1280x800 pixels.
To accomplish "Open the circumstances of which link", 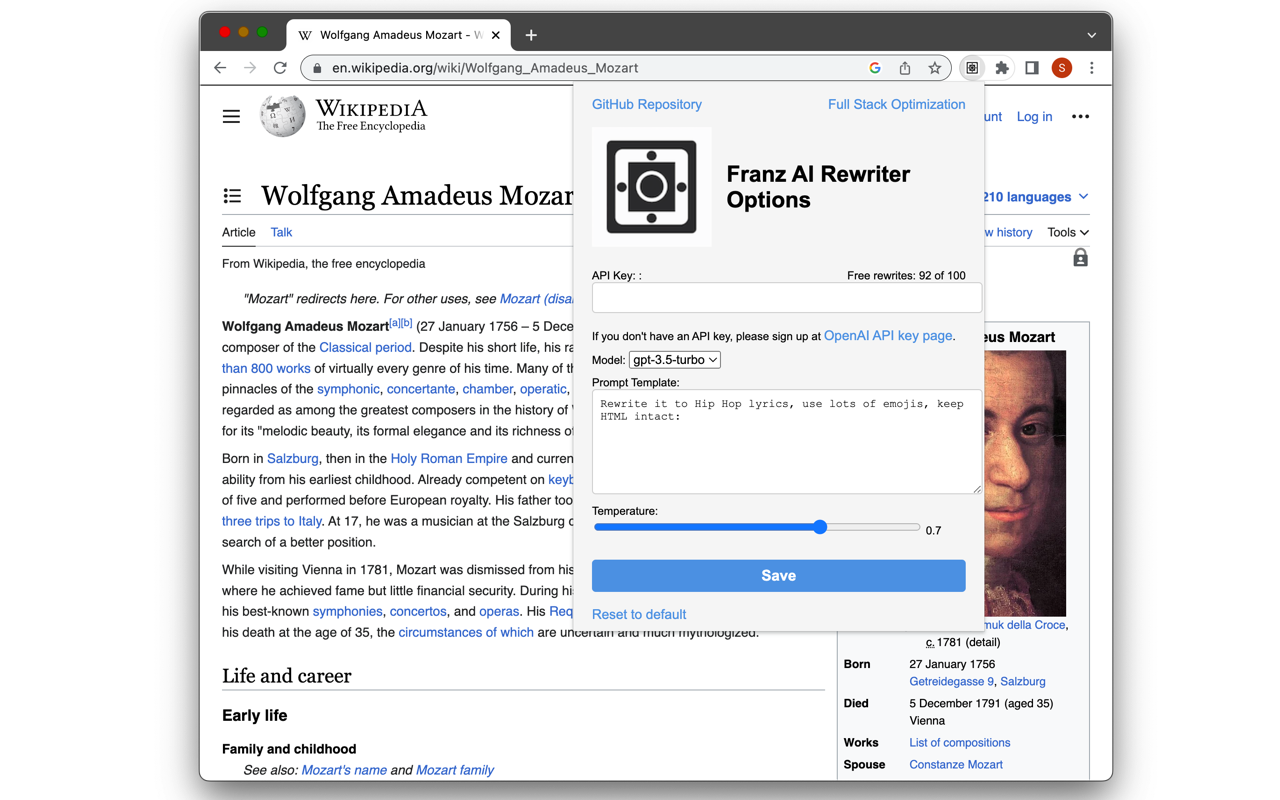I will coord(466,632).
